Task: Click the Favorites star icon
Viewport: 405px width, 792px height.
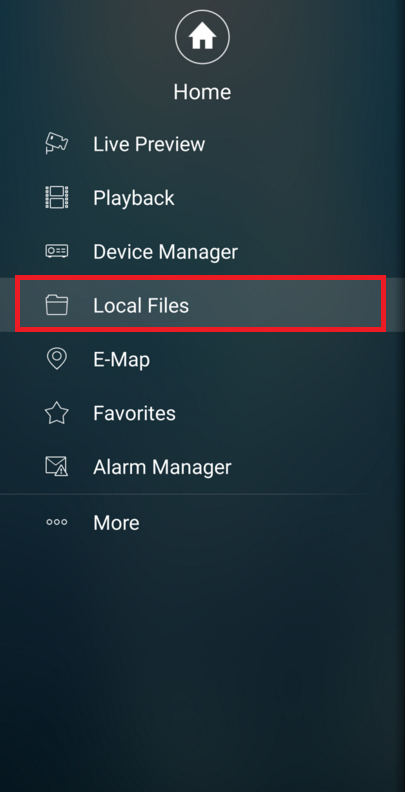Action: 57,413
